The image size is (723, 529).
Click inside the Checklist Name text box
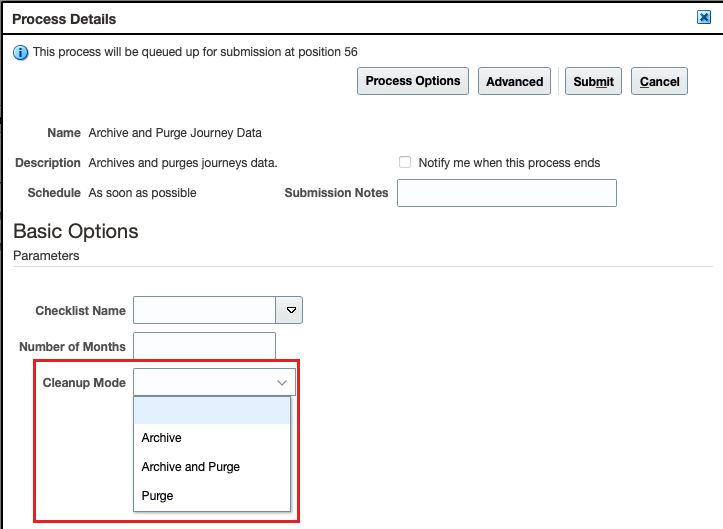[204, 310]
